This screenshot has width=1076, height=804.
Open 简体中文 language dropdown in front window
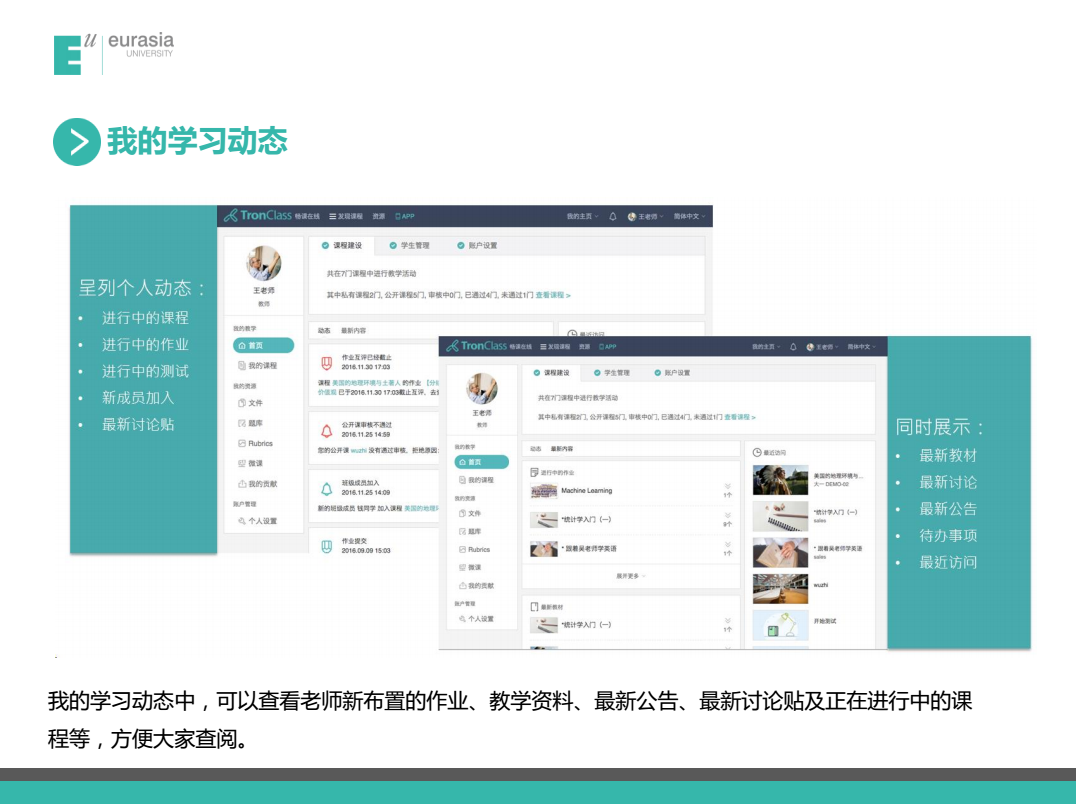[x=862, y=347]
